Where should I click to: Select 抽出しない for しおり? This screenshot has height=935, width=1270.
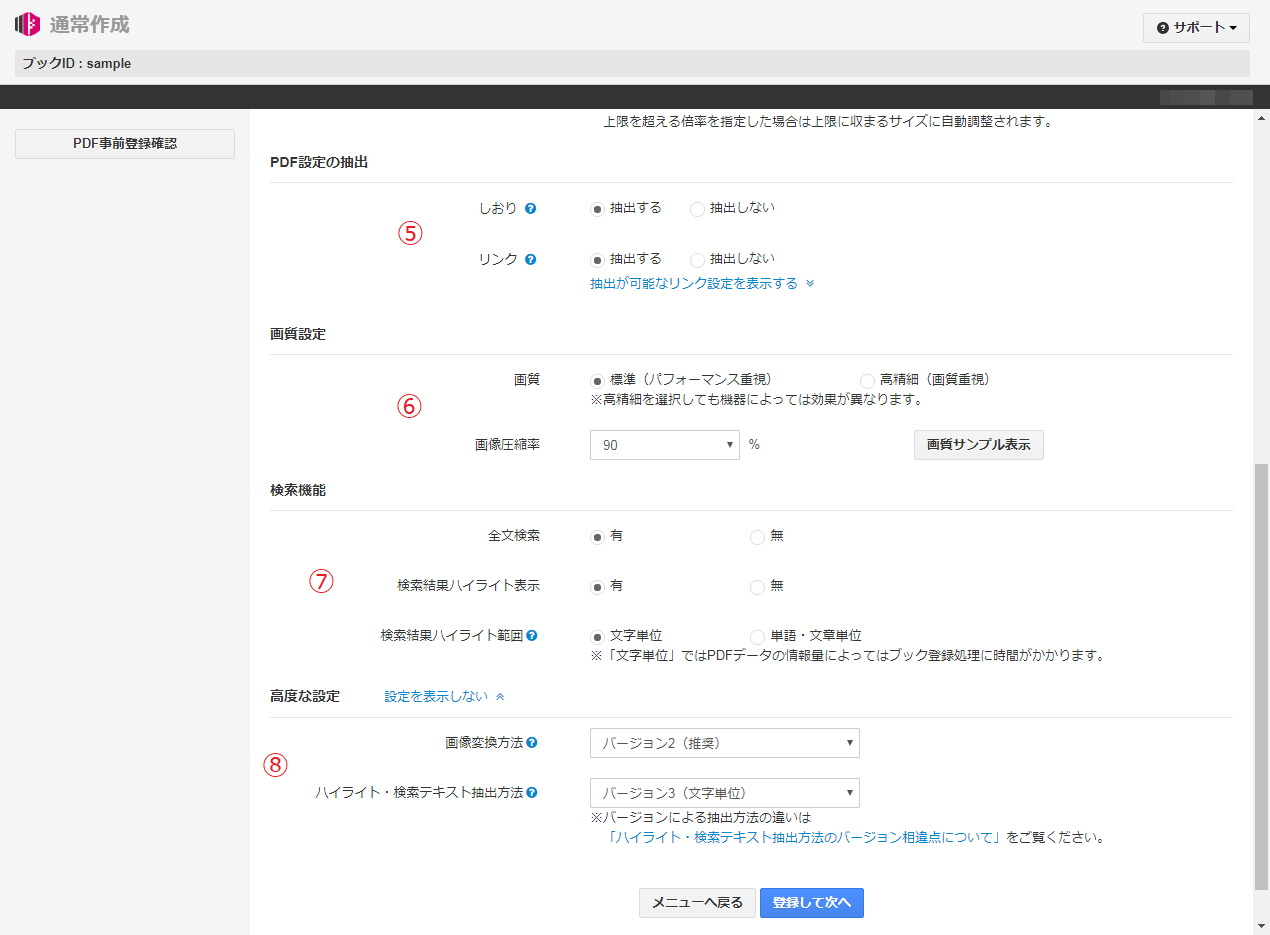pos(698,209)
